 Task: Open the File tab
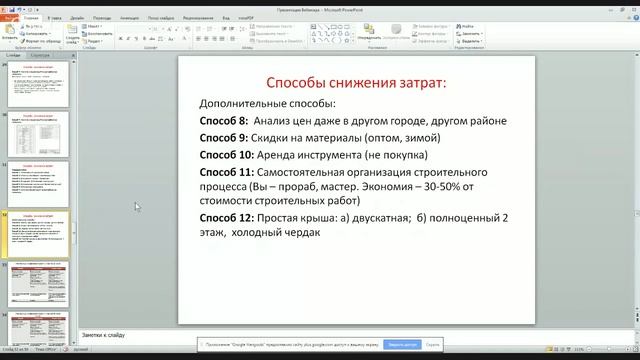coord(10,18)
